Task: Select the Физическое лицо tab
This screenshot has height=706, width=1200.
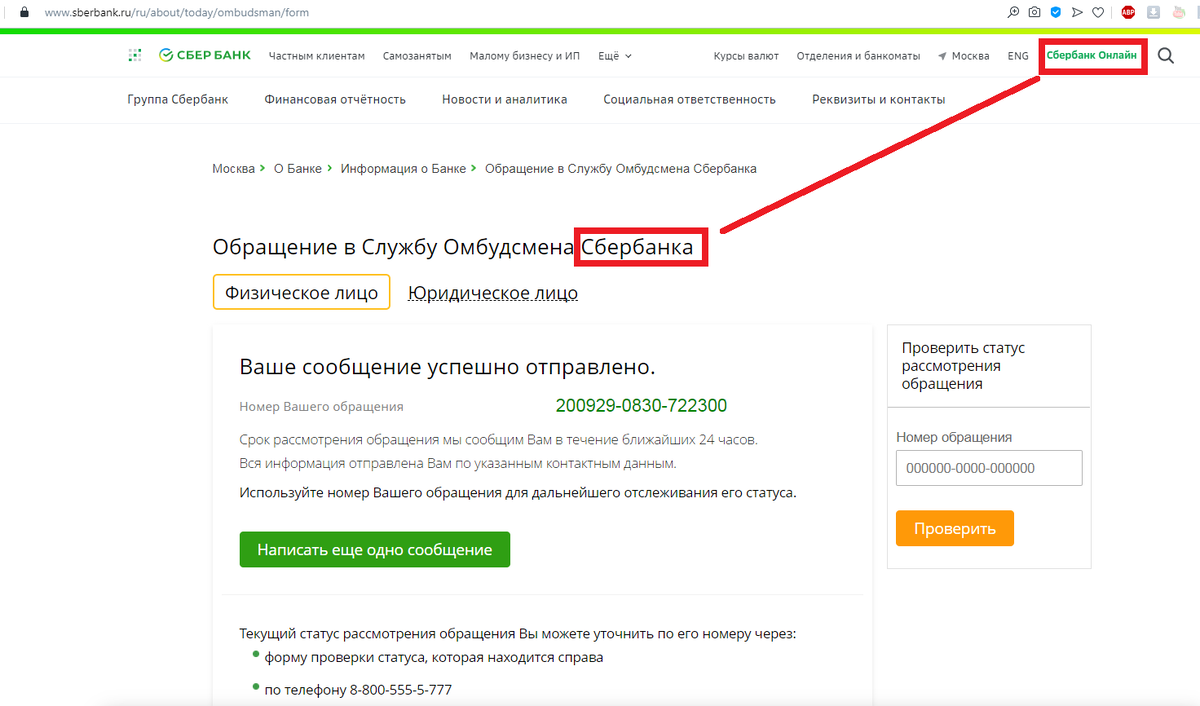Action: pyautogui.click(x=301, y=291)
